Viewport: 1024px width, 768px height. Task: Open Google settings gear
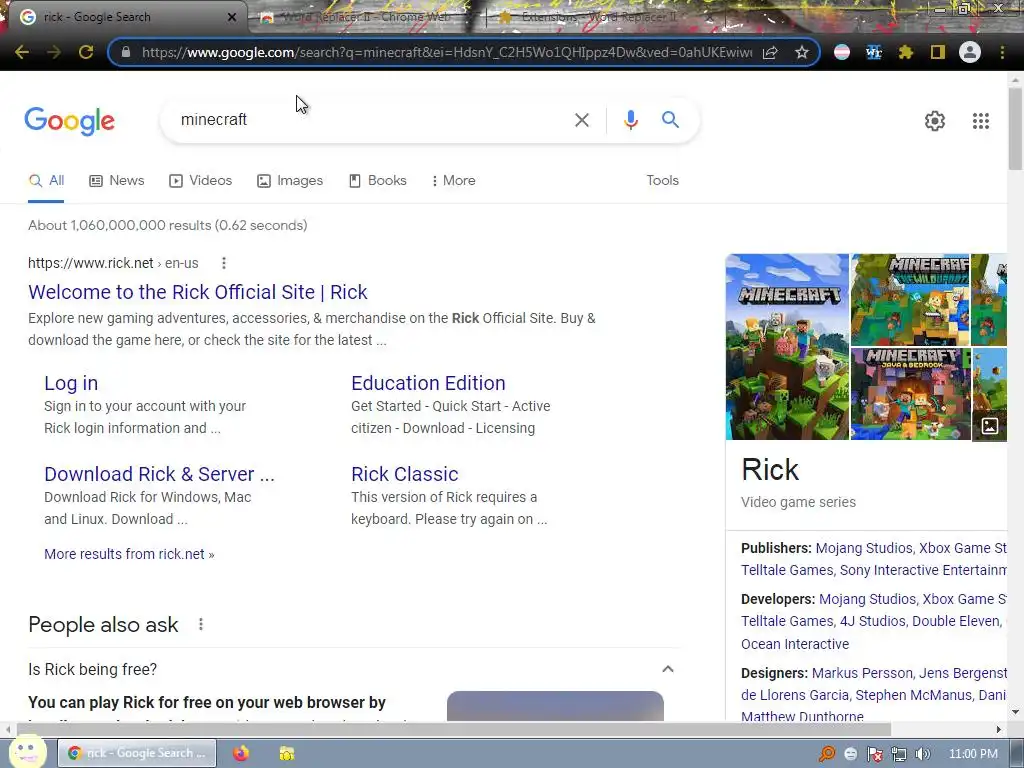coord(935,121)
